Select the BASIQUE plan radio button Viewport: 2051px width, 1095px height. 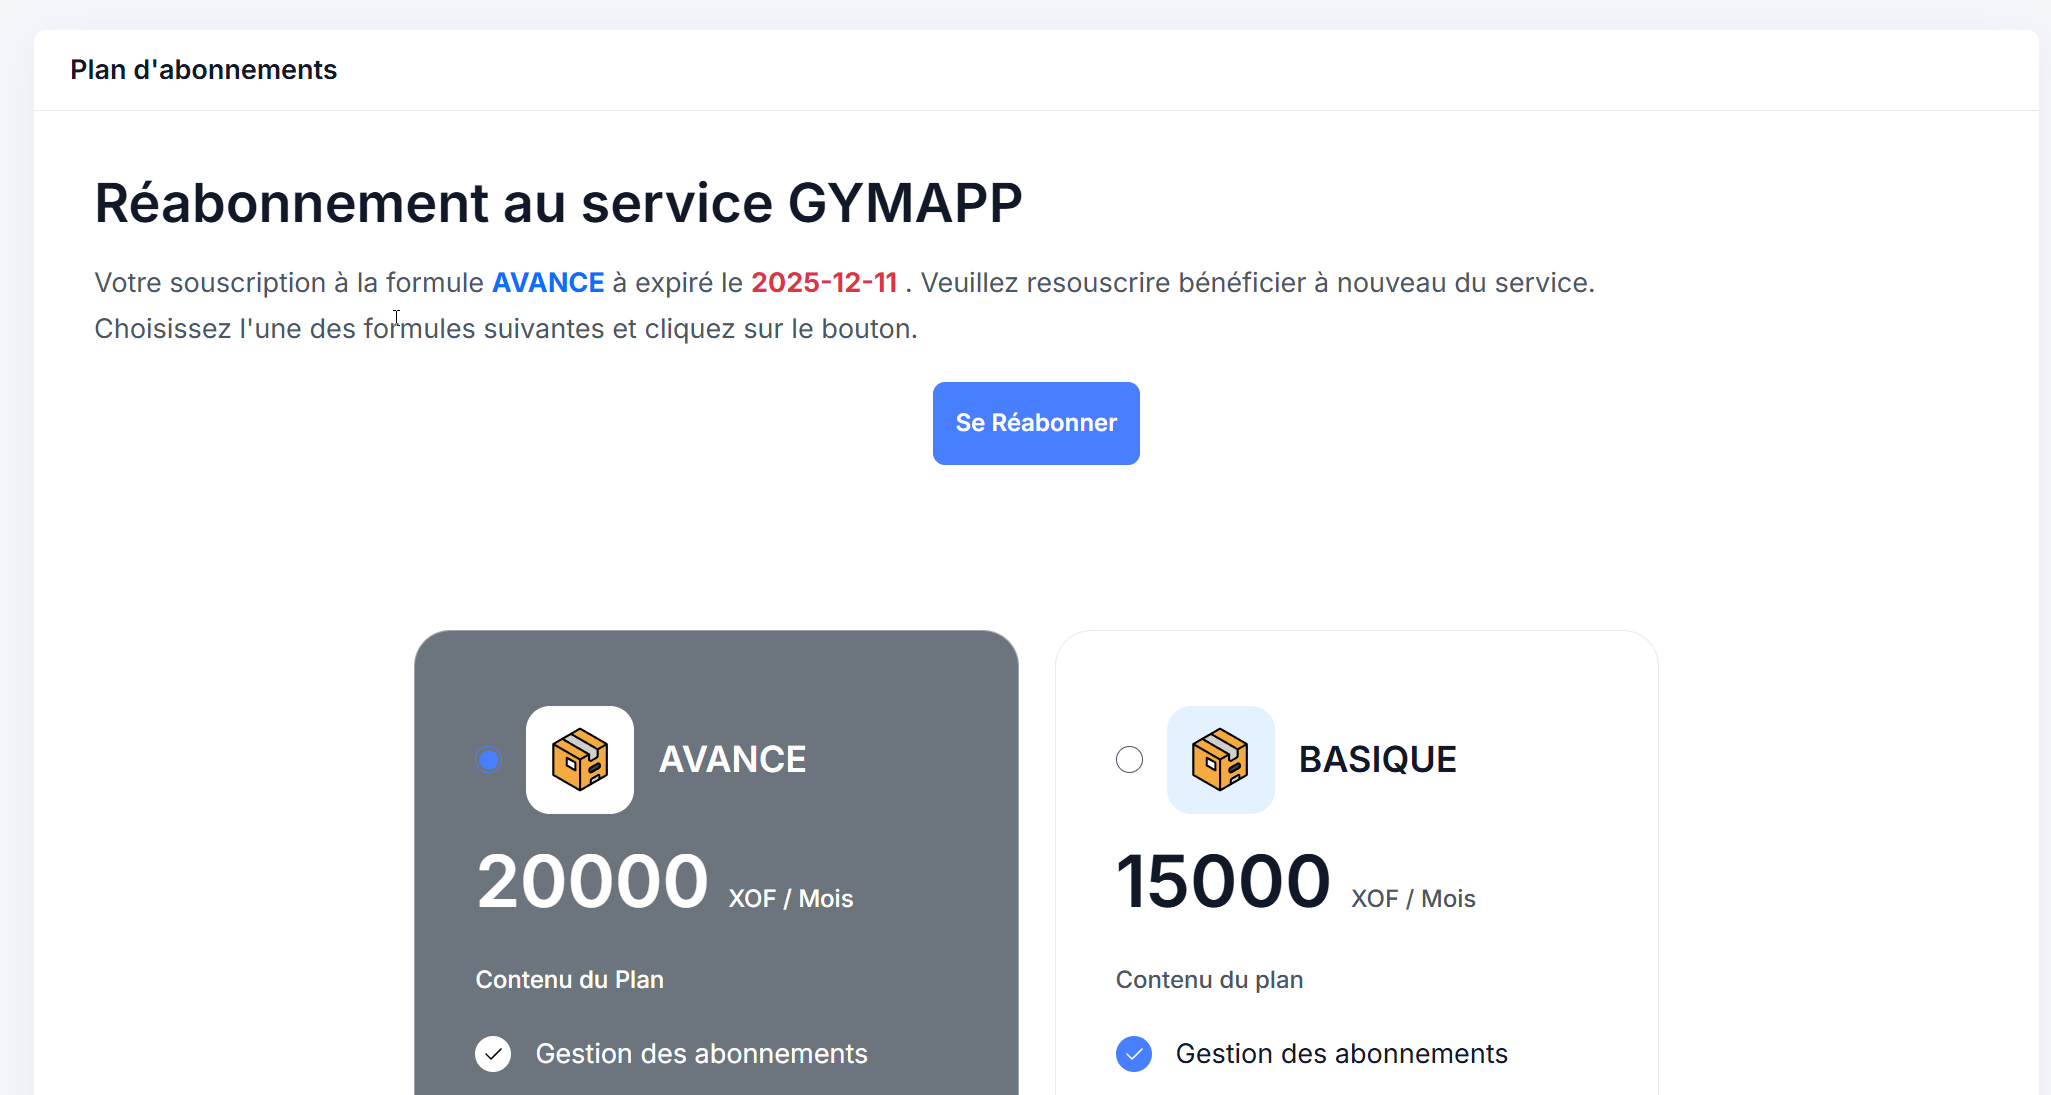(x=1129, y=760)
